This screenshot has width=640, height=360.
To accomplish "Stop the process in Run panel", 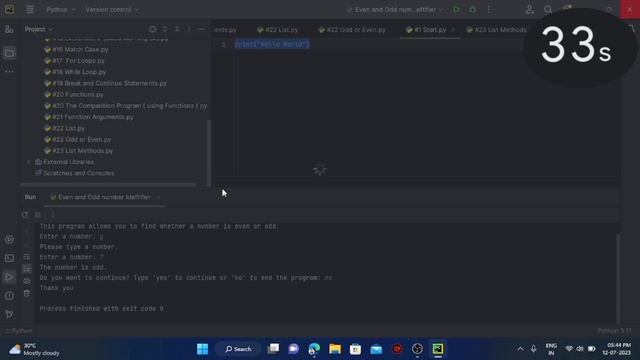I will [38, 215].
